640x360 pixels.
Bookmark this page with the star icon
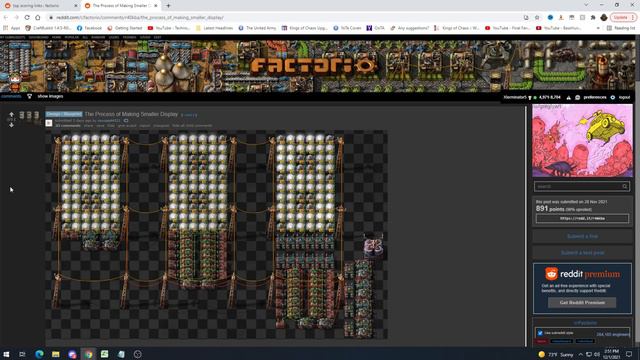pos(537,18)
